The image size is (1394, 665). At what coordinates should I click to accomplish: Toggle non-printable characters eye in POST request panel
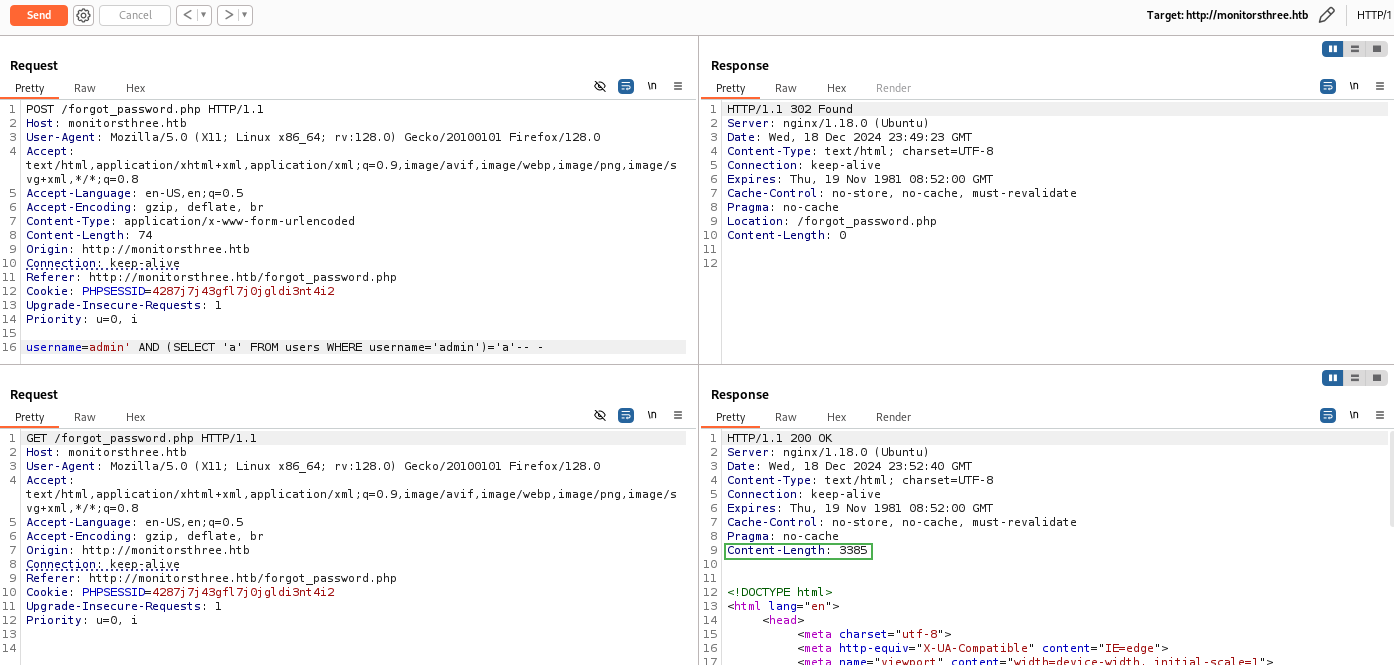[600, 87]
